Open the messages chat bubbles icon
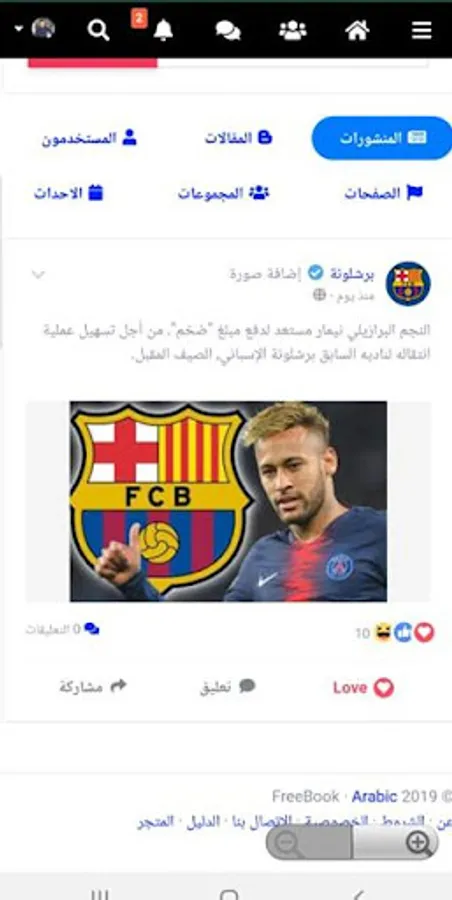 pyautogui.click(x=228, y=30)
